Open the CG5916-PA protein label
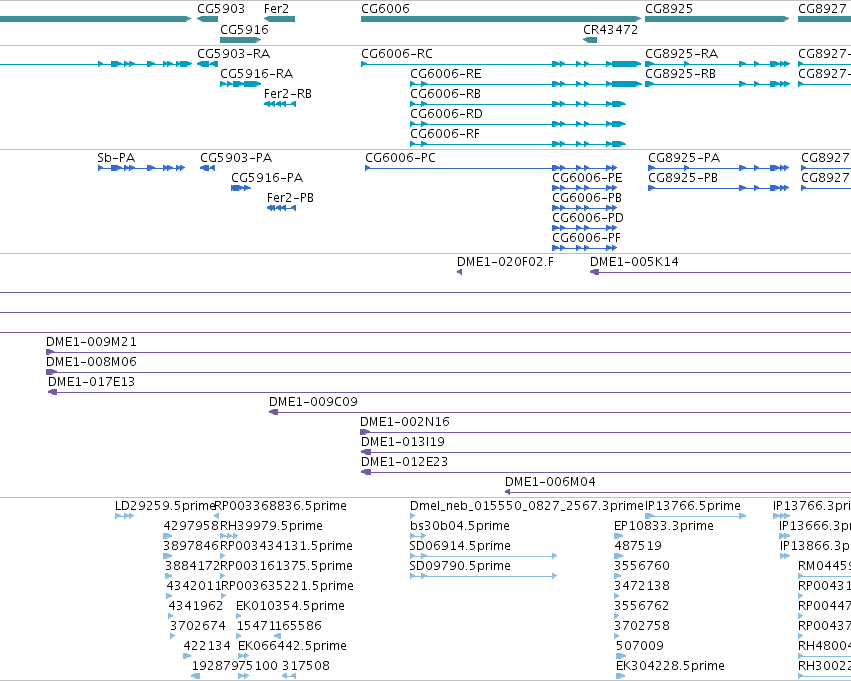Viewport: 851px width, 681px height. tap(267, 178)
